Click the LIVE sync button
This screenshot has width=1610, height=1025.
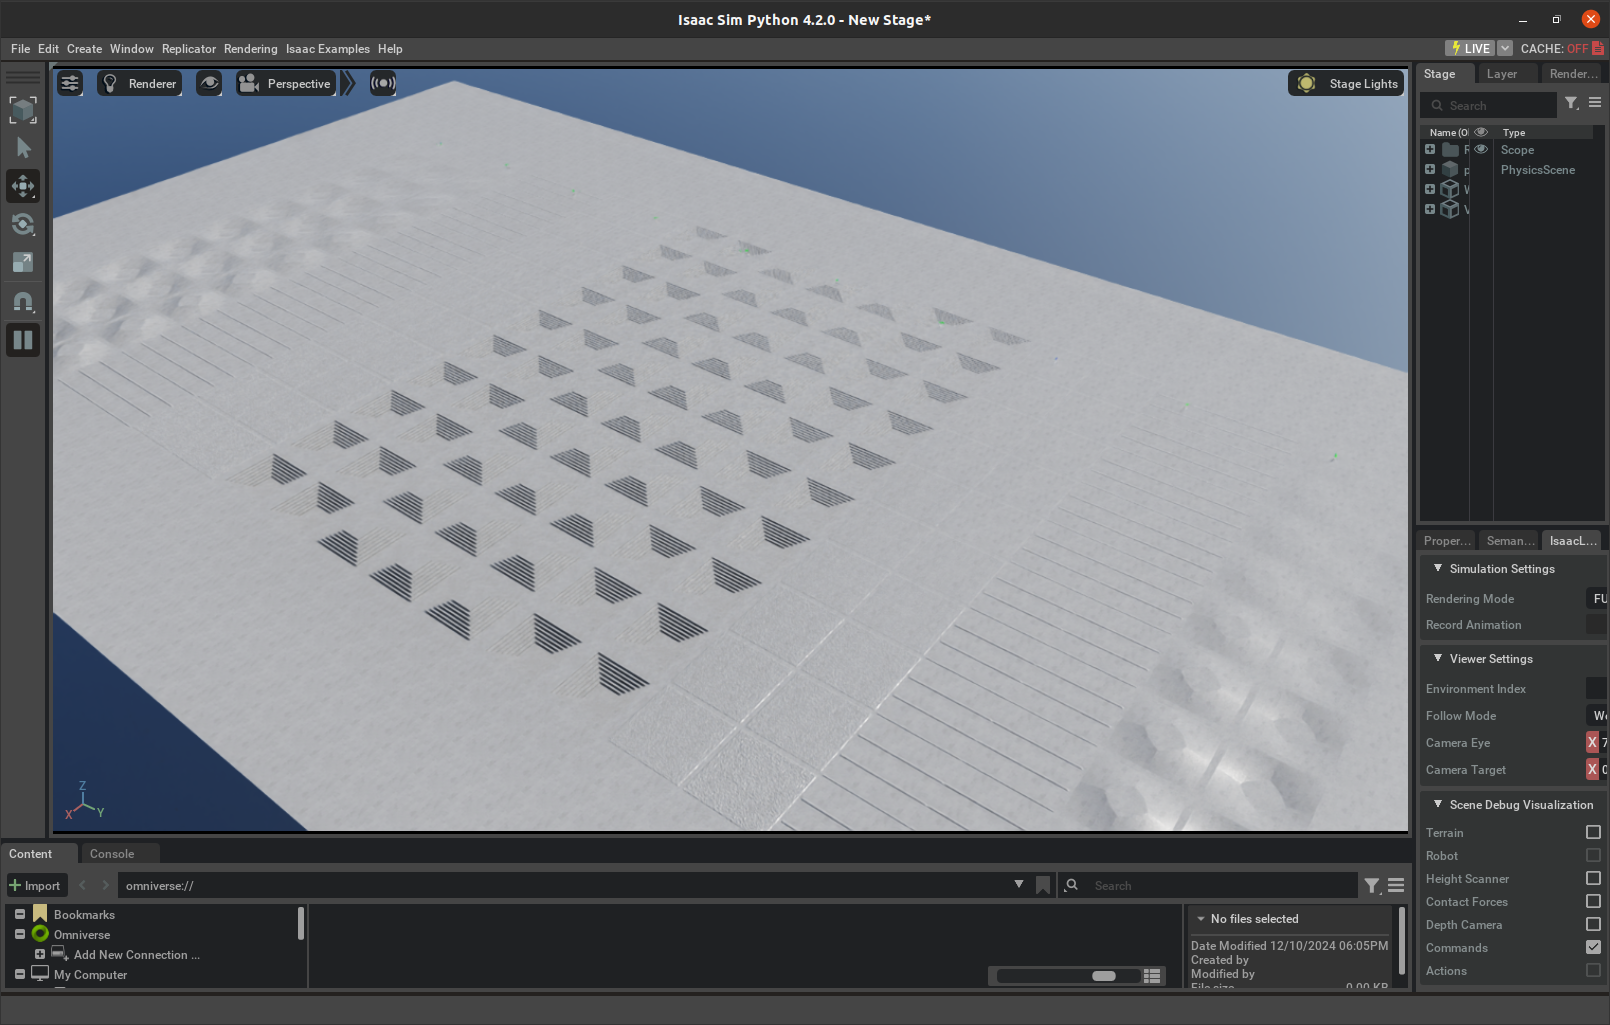(x=1468, y=47)
